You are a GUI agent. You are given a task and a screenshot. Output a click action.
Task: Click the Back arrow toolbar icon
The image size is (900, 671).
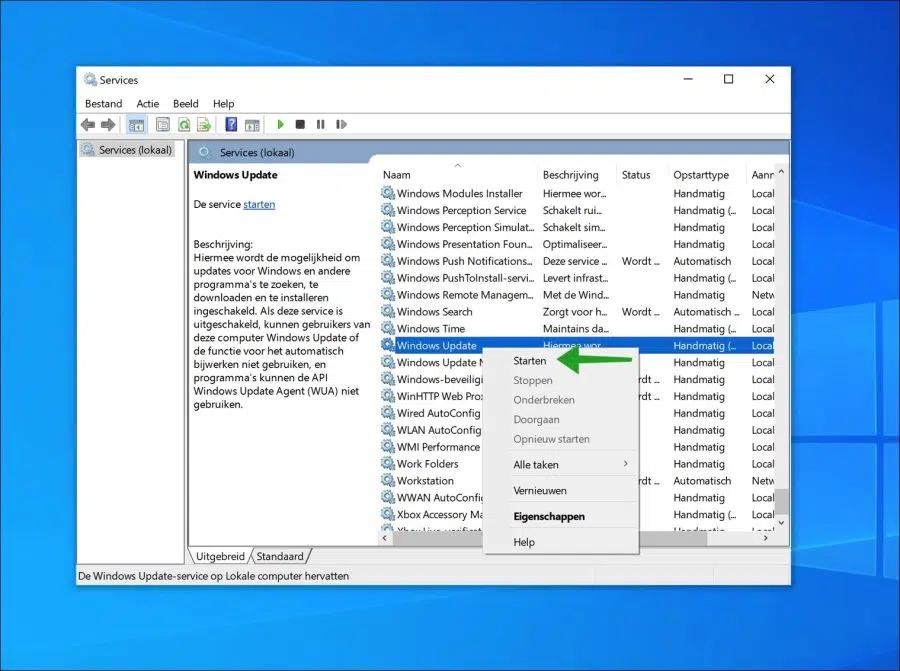[x=88, y=125]
